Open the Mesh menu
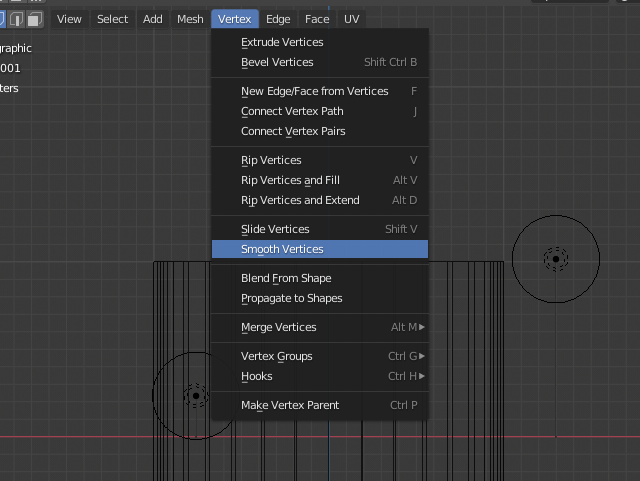 (x=190, y=19)
